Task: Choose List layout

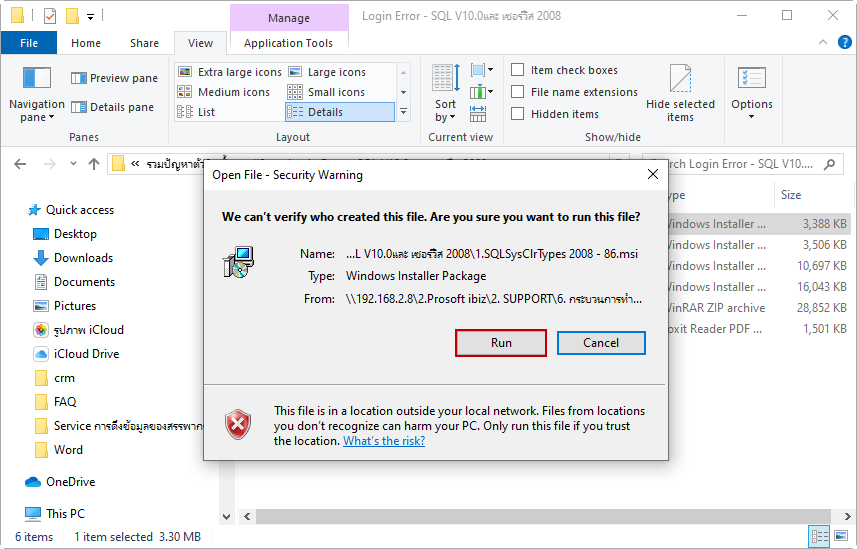Action: [197, 112]
